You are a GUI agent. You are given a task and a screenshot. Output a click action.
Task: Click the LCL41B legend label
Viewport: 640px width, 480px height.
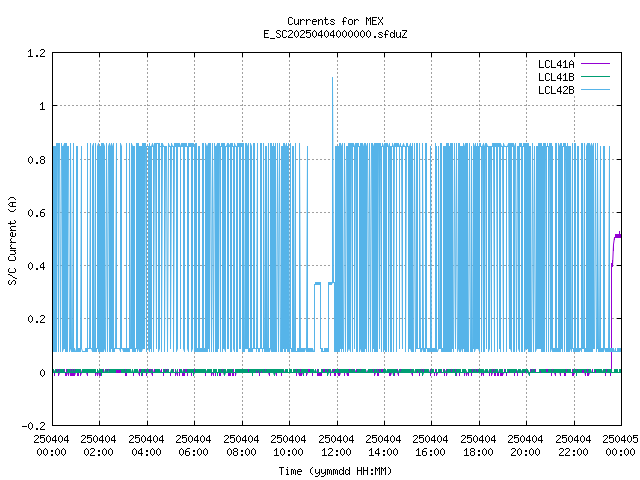(556, 77)
